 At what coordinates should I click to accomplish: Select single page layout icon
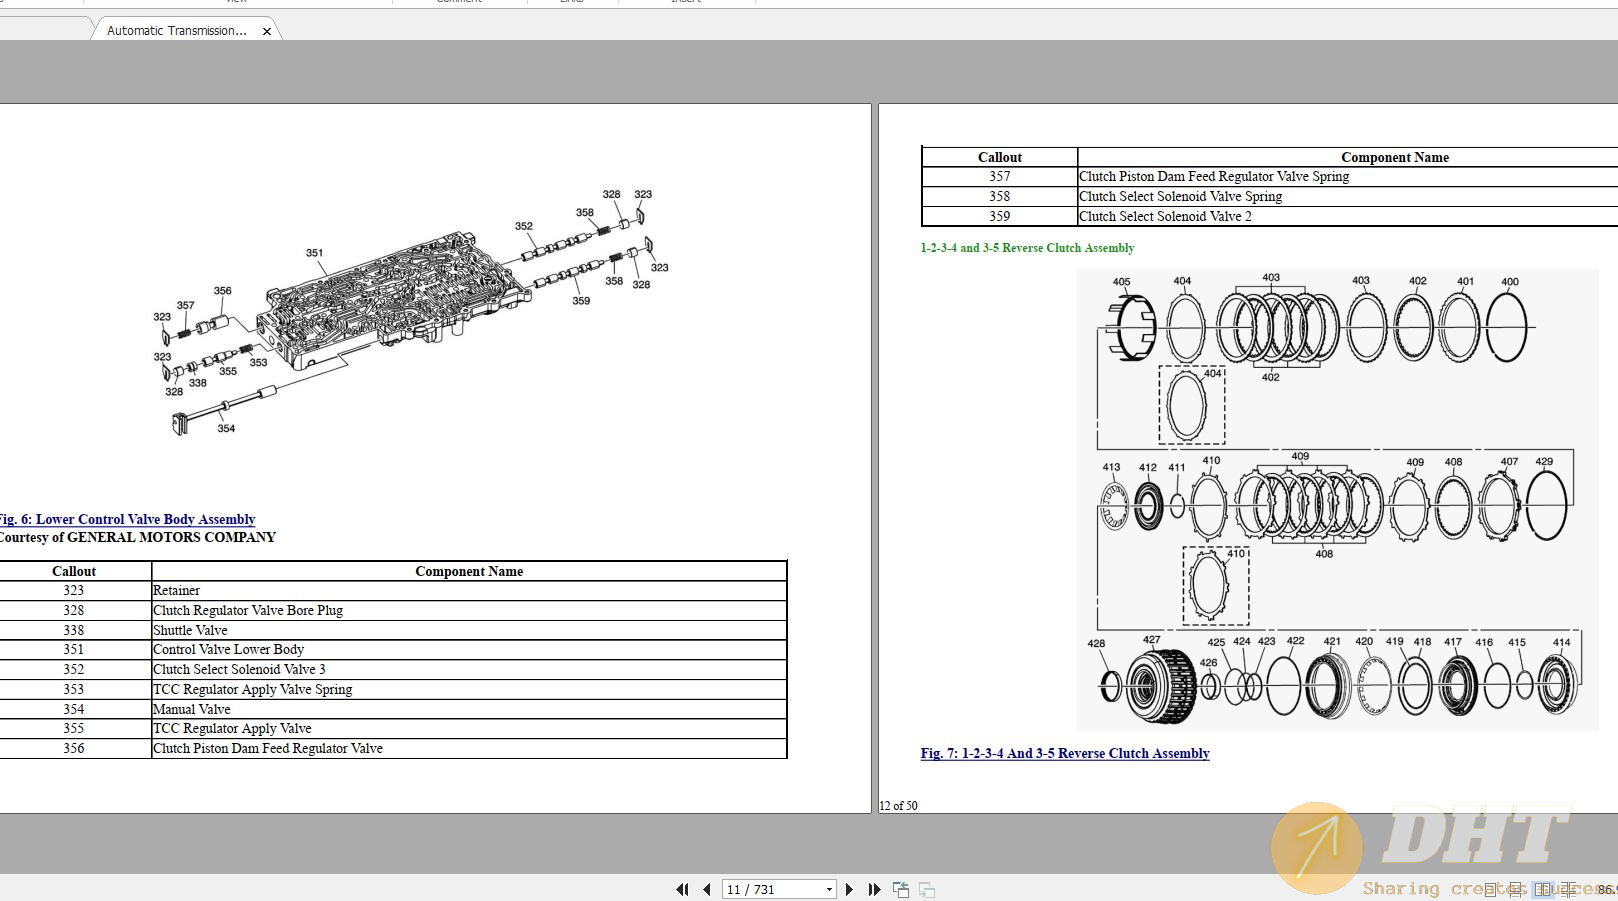pyautogui.click(x=1490, y=889)
